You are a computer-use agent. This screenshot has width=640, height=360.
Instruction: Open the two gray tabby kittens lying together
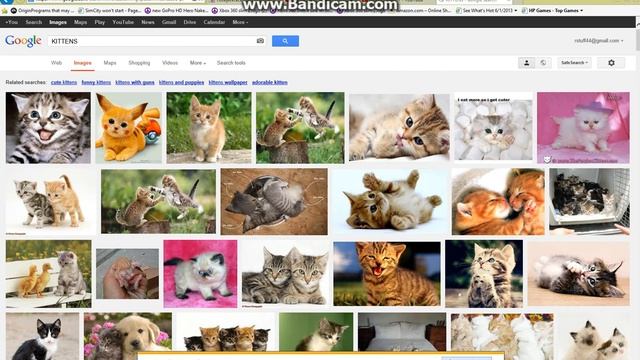285,274
